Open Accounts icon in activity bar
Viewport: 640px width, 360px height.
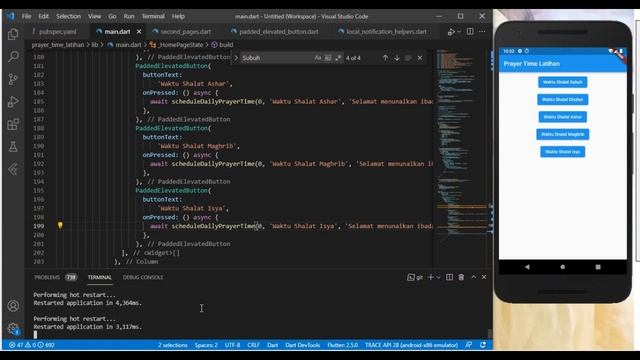click(13, 306)
